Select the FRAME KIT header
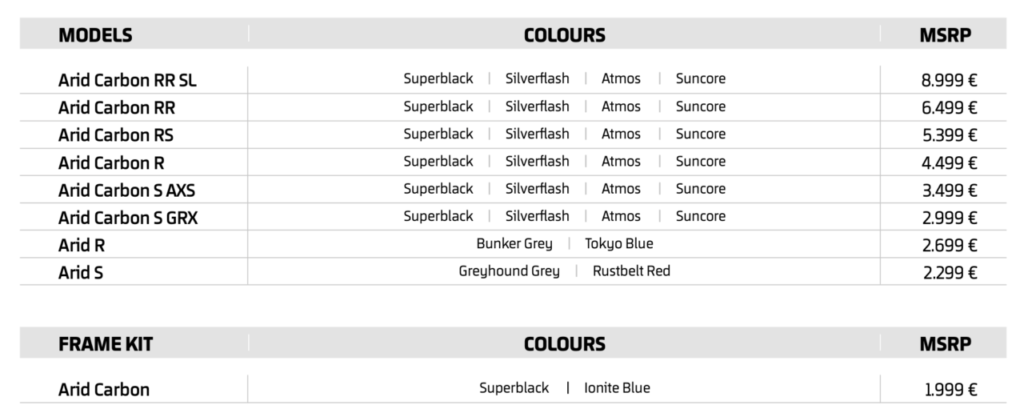The width and height of the screenshot is (1024, 417). (x=106, y=345)
